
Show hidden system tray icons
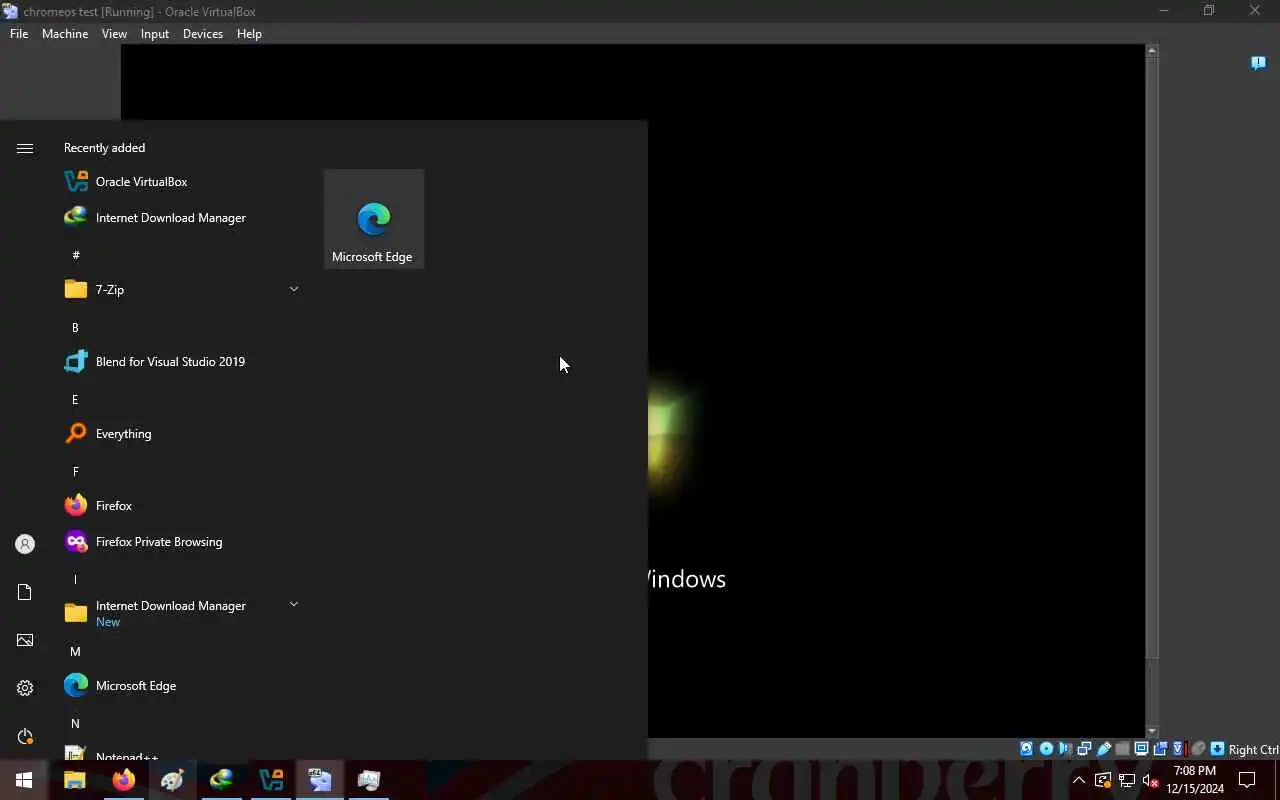coord(1078,780)
